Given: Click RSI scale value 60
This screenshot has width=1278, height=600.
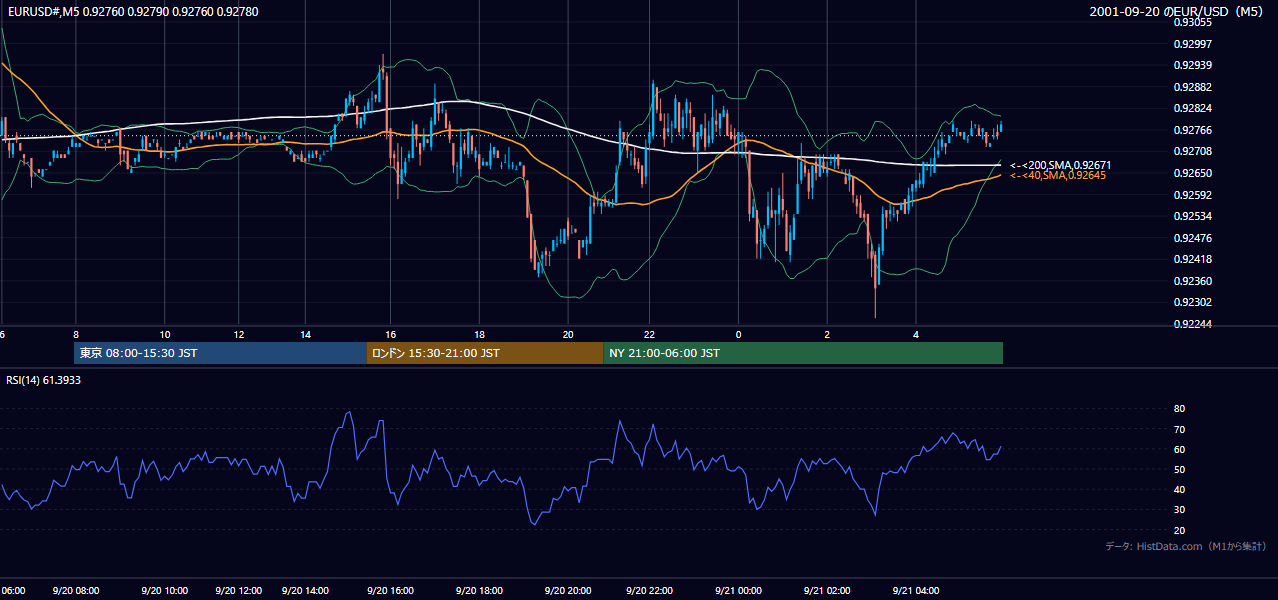Looking at the screenshot, I should pyautogui.click(x=1179, y=450).
